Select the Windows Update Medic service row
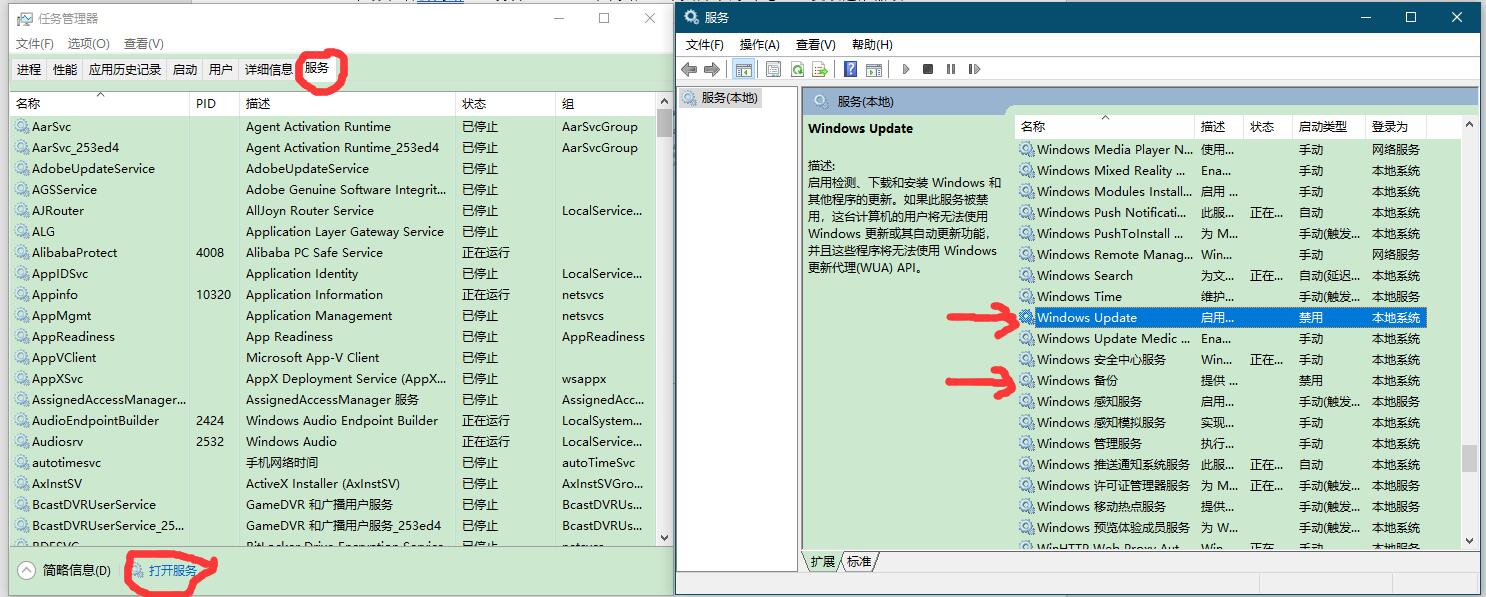The image size is (1486, 597). pos(1220,338)
